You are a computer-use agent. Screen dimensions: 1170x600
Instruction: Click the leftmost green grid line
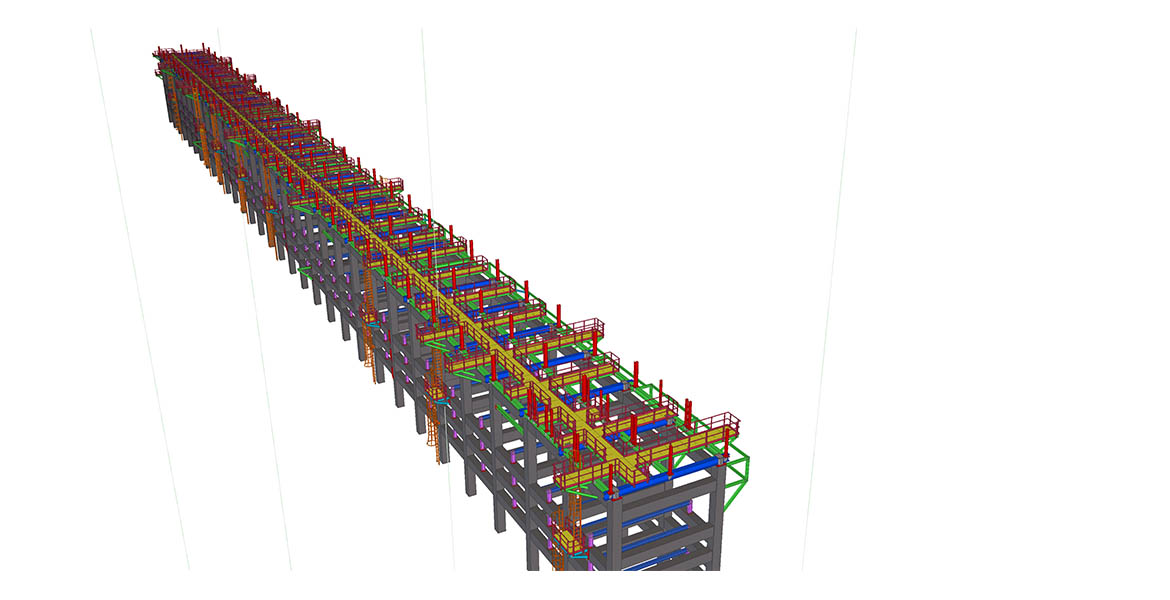click(x=140, y=300)
